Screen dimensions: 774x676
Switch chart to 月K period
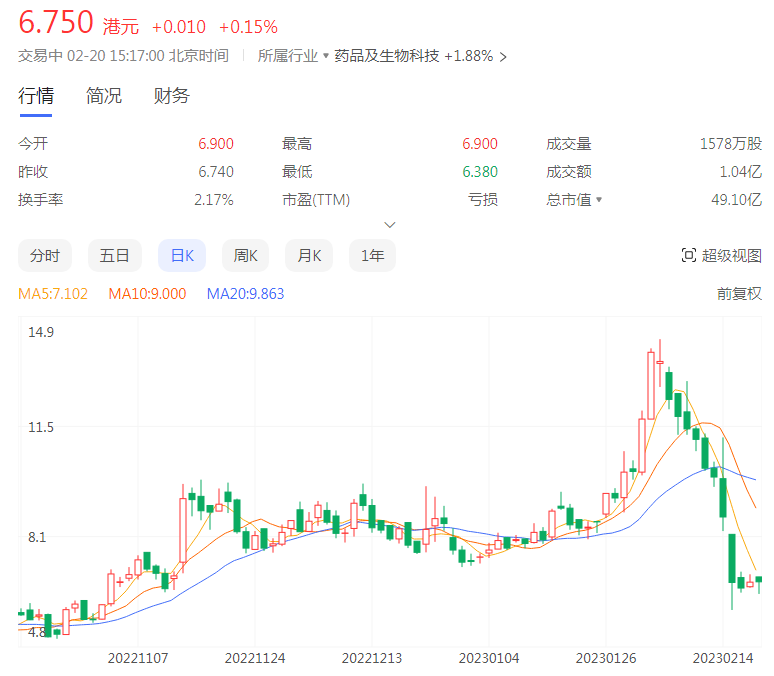(x=309, y=256)
